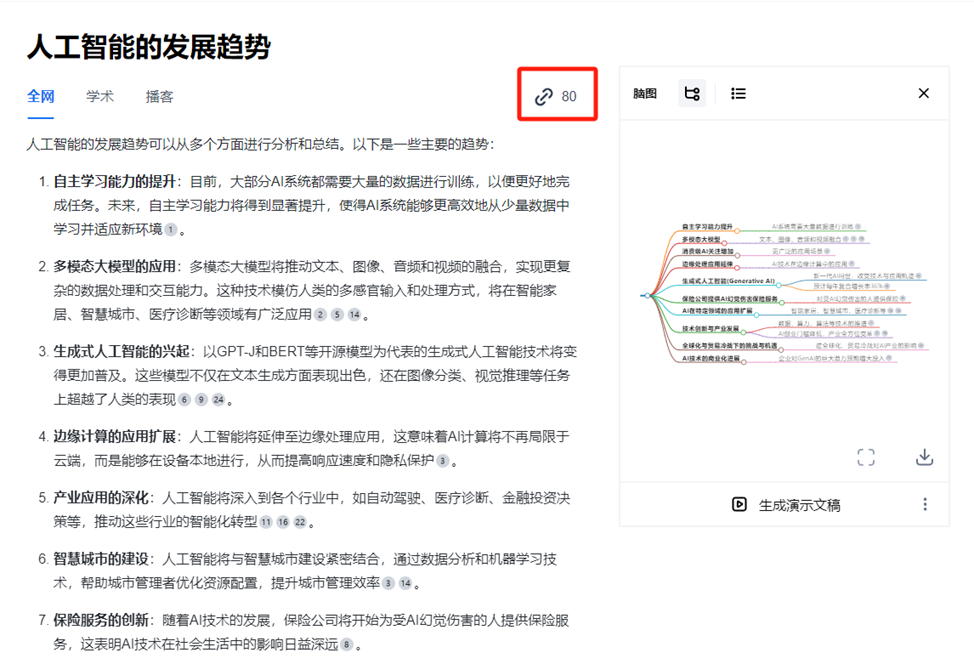Switch to the list outline view icon
This screenshot has height=664, width=974.
[738, 93]
